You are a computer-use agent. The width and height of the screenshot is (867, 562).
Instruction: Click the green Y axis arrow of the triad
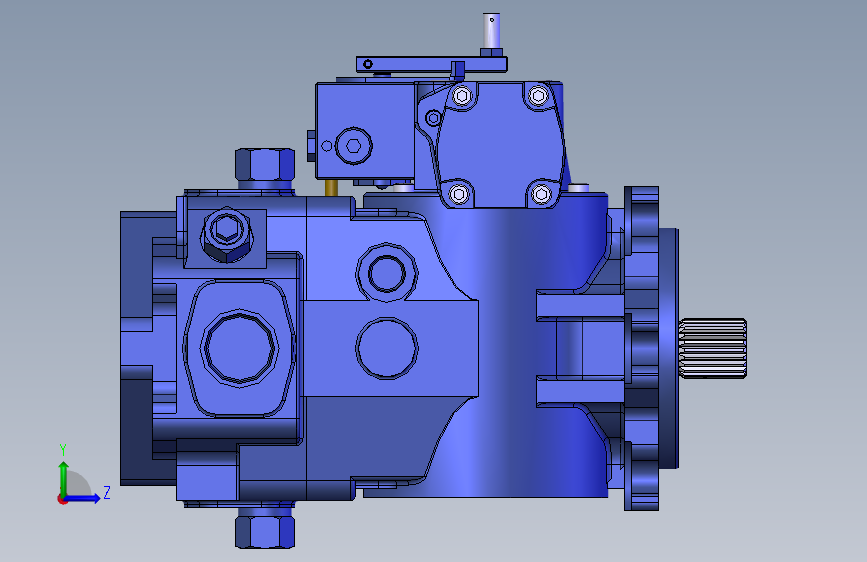point(64,477)
